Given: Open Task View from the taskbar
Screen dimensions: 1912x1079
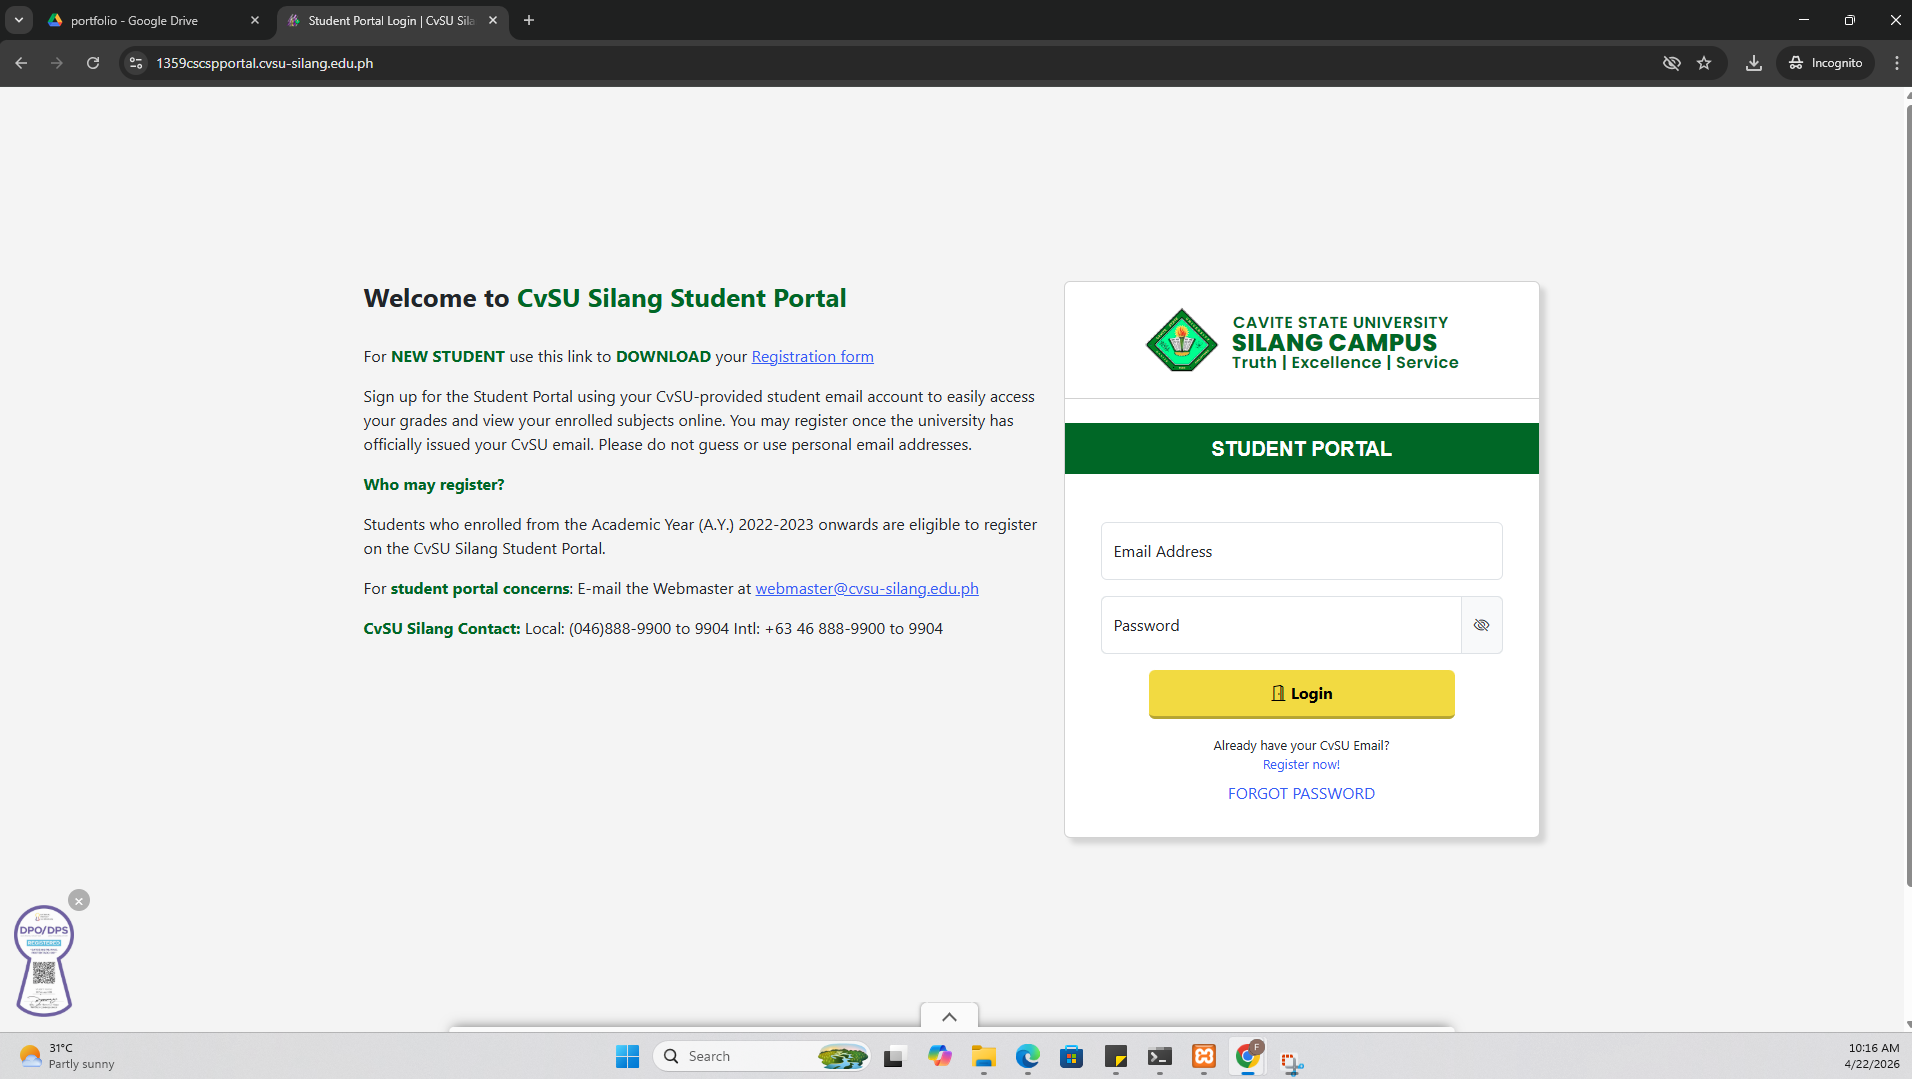Looking at the screenshot, I should point(894,1056).
